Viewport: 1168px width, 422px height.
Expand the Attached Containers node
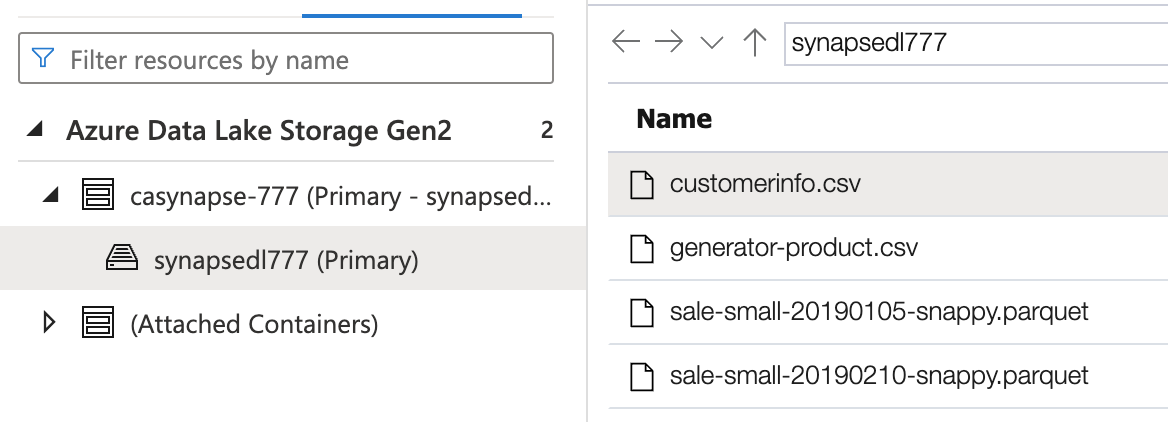click(48, 324)
